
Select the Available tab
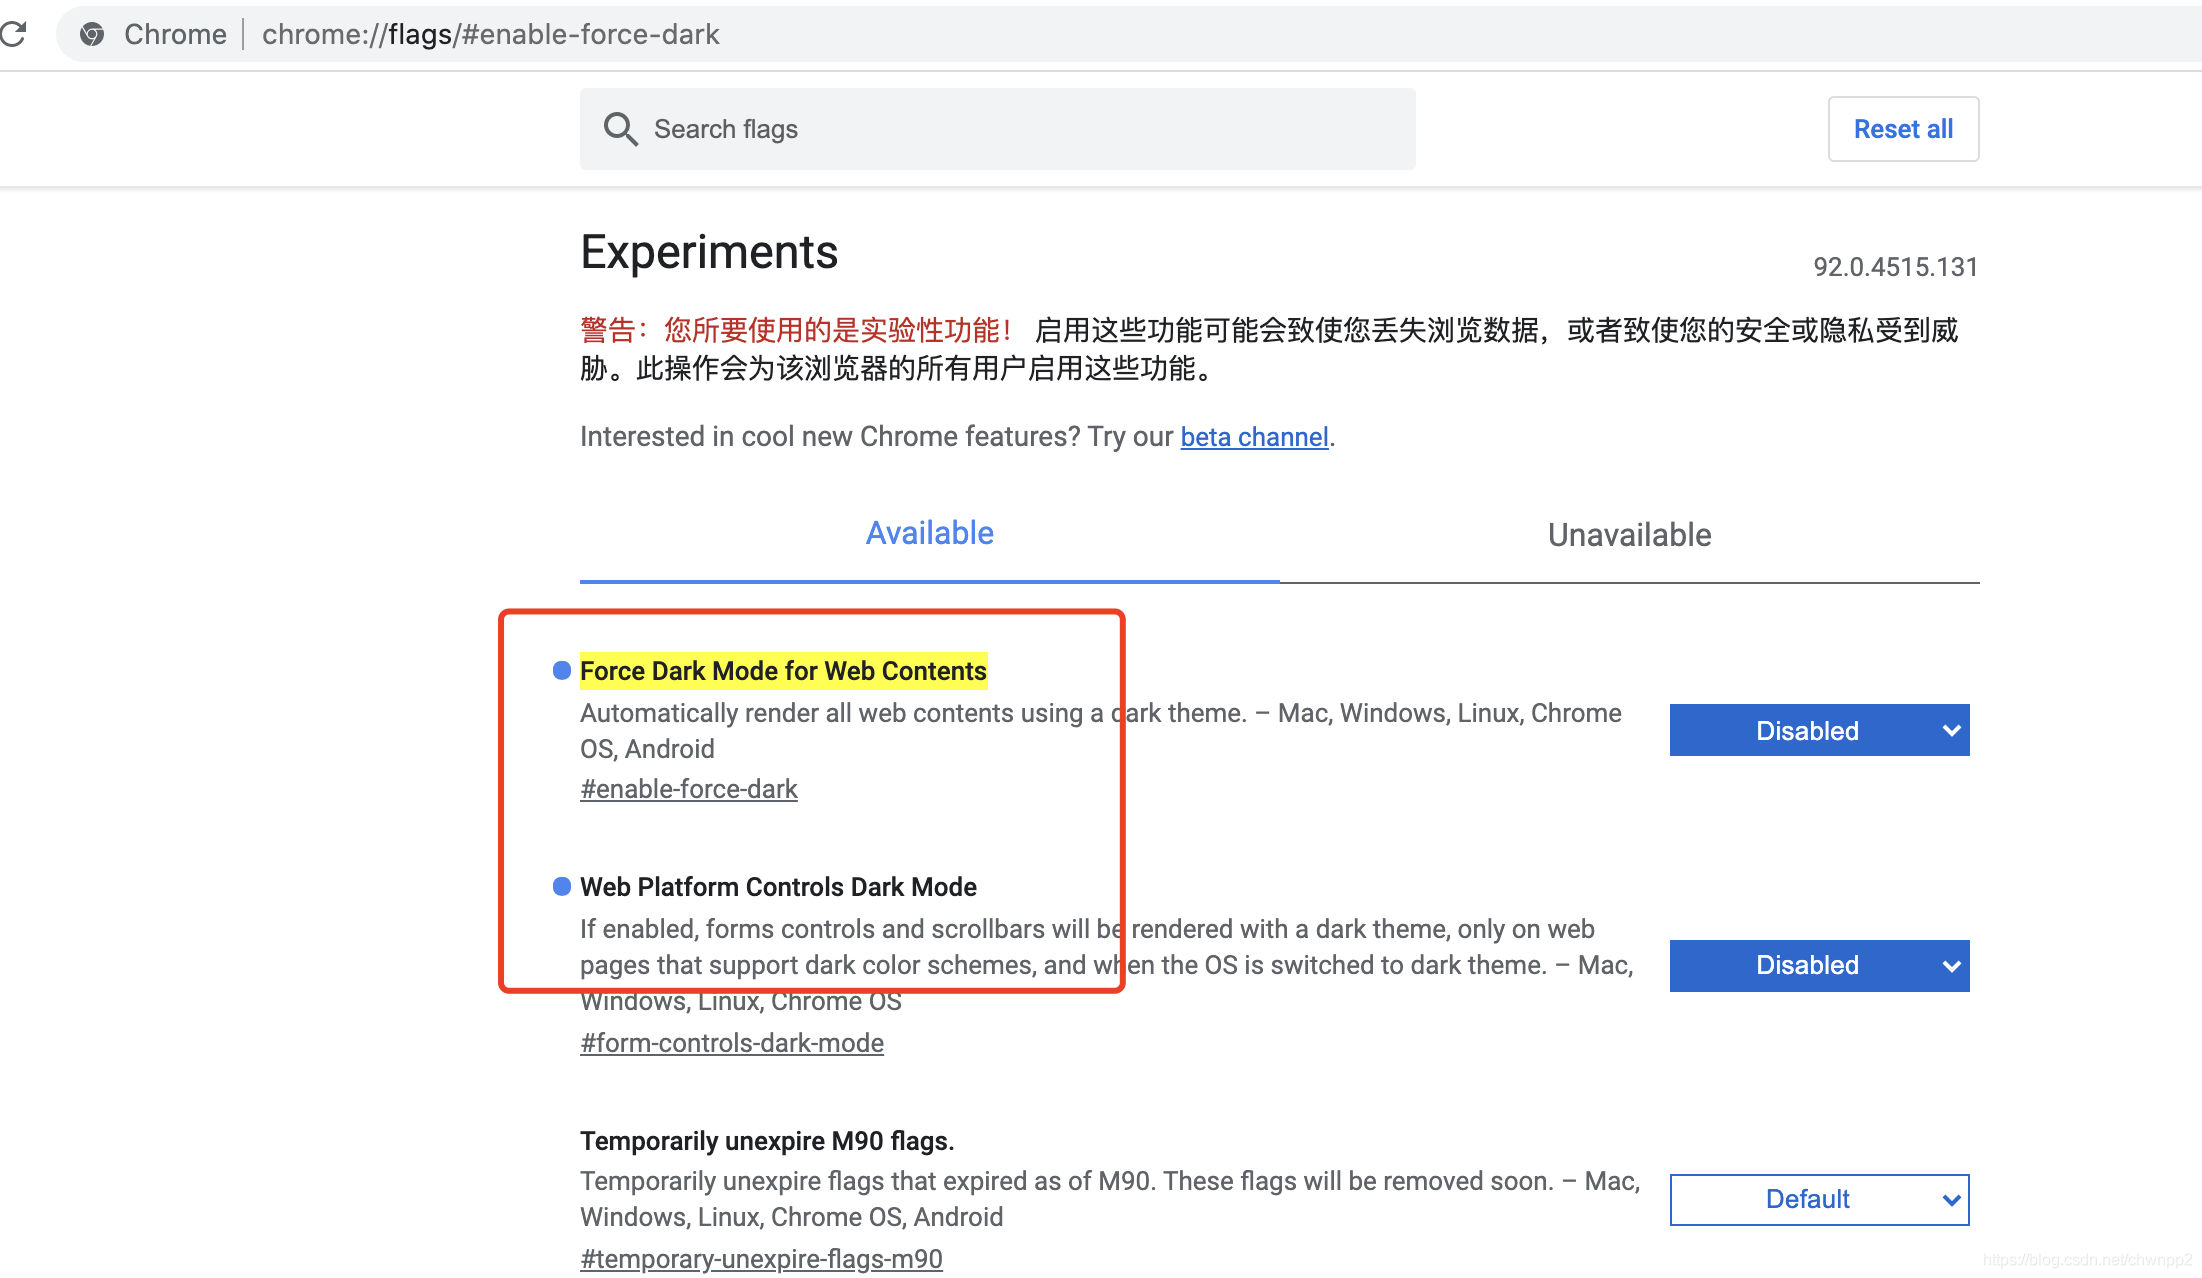coord(931,534)
